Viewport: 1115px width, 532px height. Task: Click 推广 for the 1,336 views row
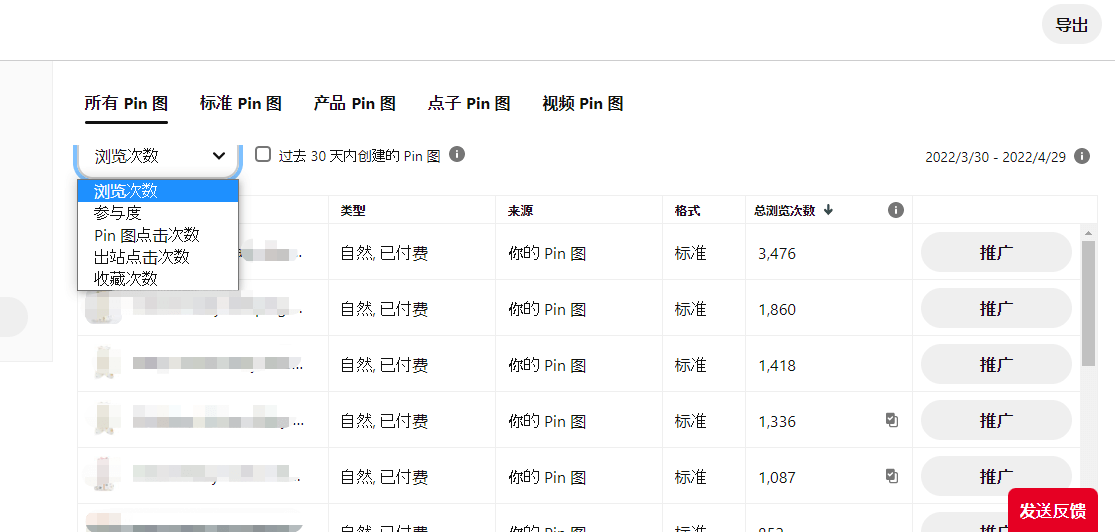click(996, 420)
